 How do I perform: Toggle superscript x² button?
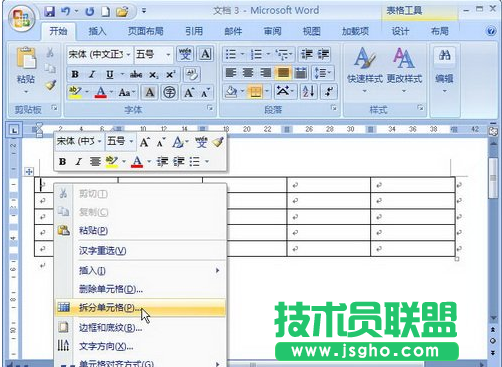pos(170,74)
